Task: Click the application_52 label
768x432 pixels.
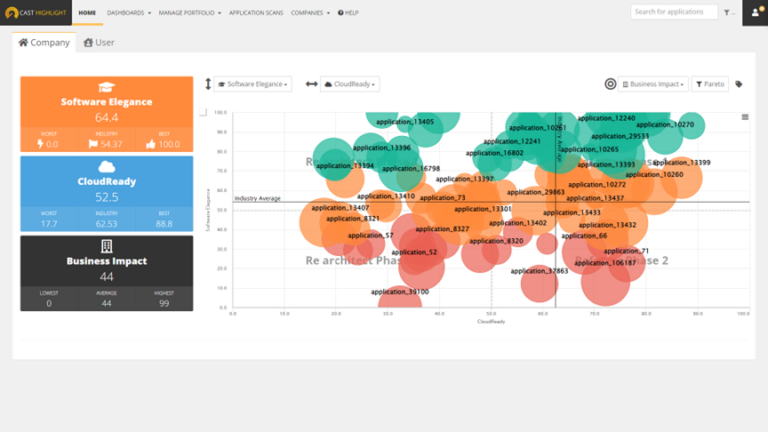Action: click(414, 252)
